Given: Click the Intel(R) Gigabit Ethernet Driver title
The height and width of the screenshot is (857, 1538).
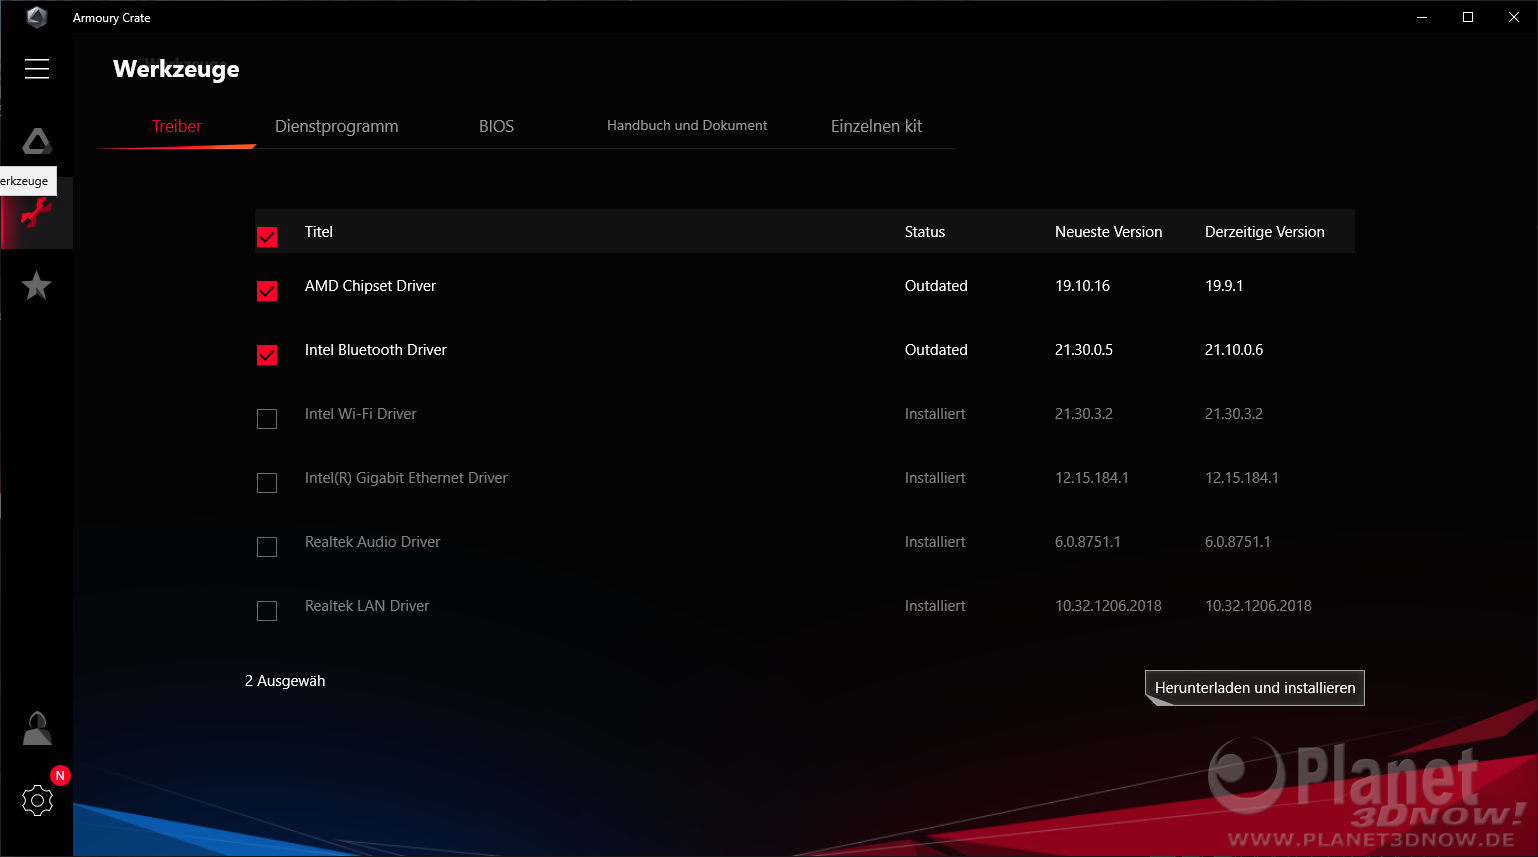Looking at the screenshot, I should [406, 478].
